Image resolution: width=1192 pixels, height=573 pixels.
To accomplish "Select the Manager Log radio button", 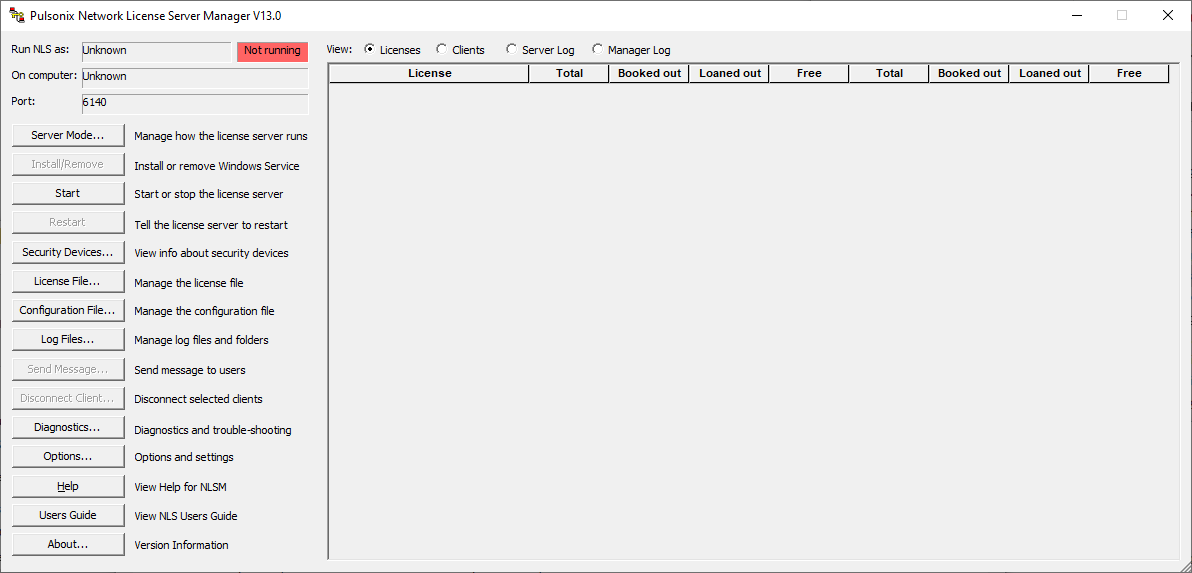I will click(598, 49).
